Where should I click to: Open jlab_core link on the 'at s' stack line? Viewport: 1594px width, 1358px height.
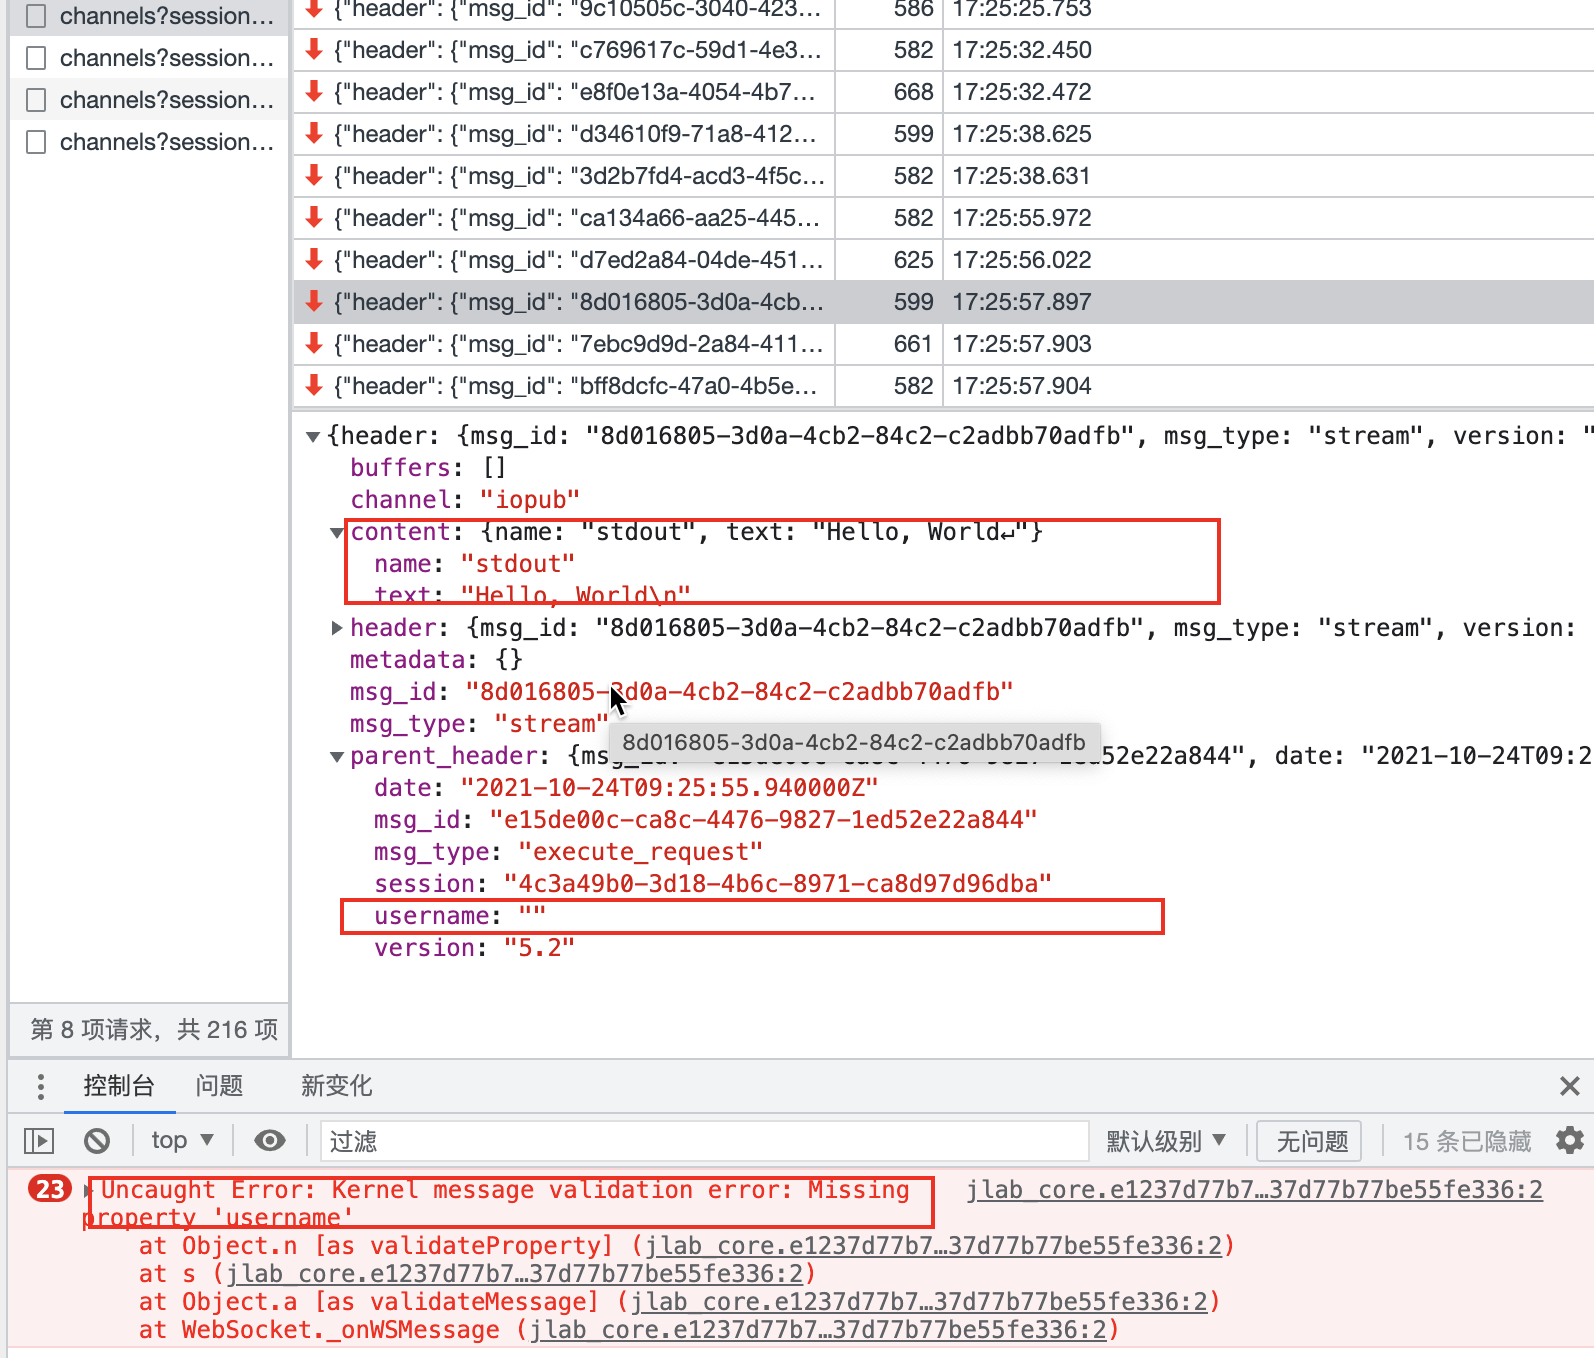(514, 1274)
